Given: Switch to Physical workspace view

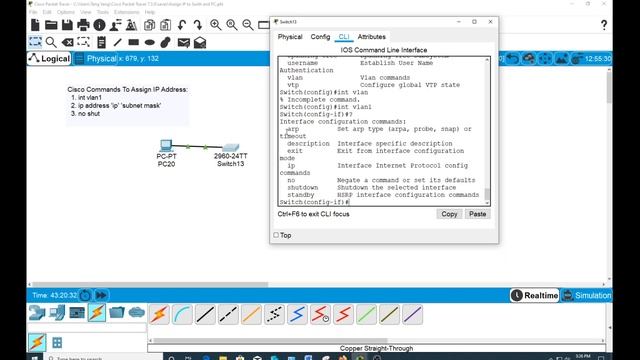Looking at the screenshot, I should point(96,58).
